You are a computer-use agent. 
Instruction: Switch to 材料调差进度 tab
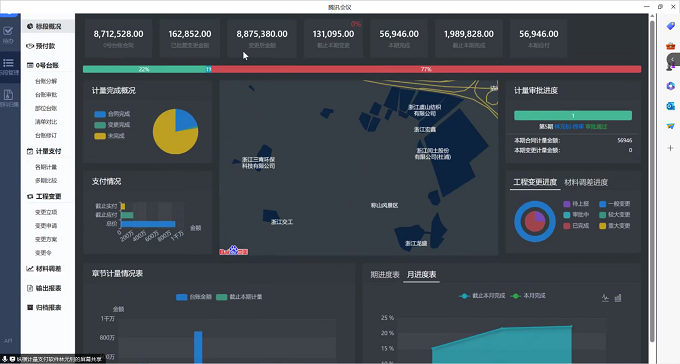click(586, 182)
